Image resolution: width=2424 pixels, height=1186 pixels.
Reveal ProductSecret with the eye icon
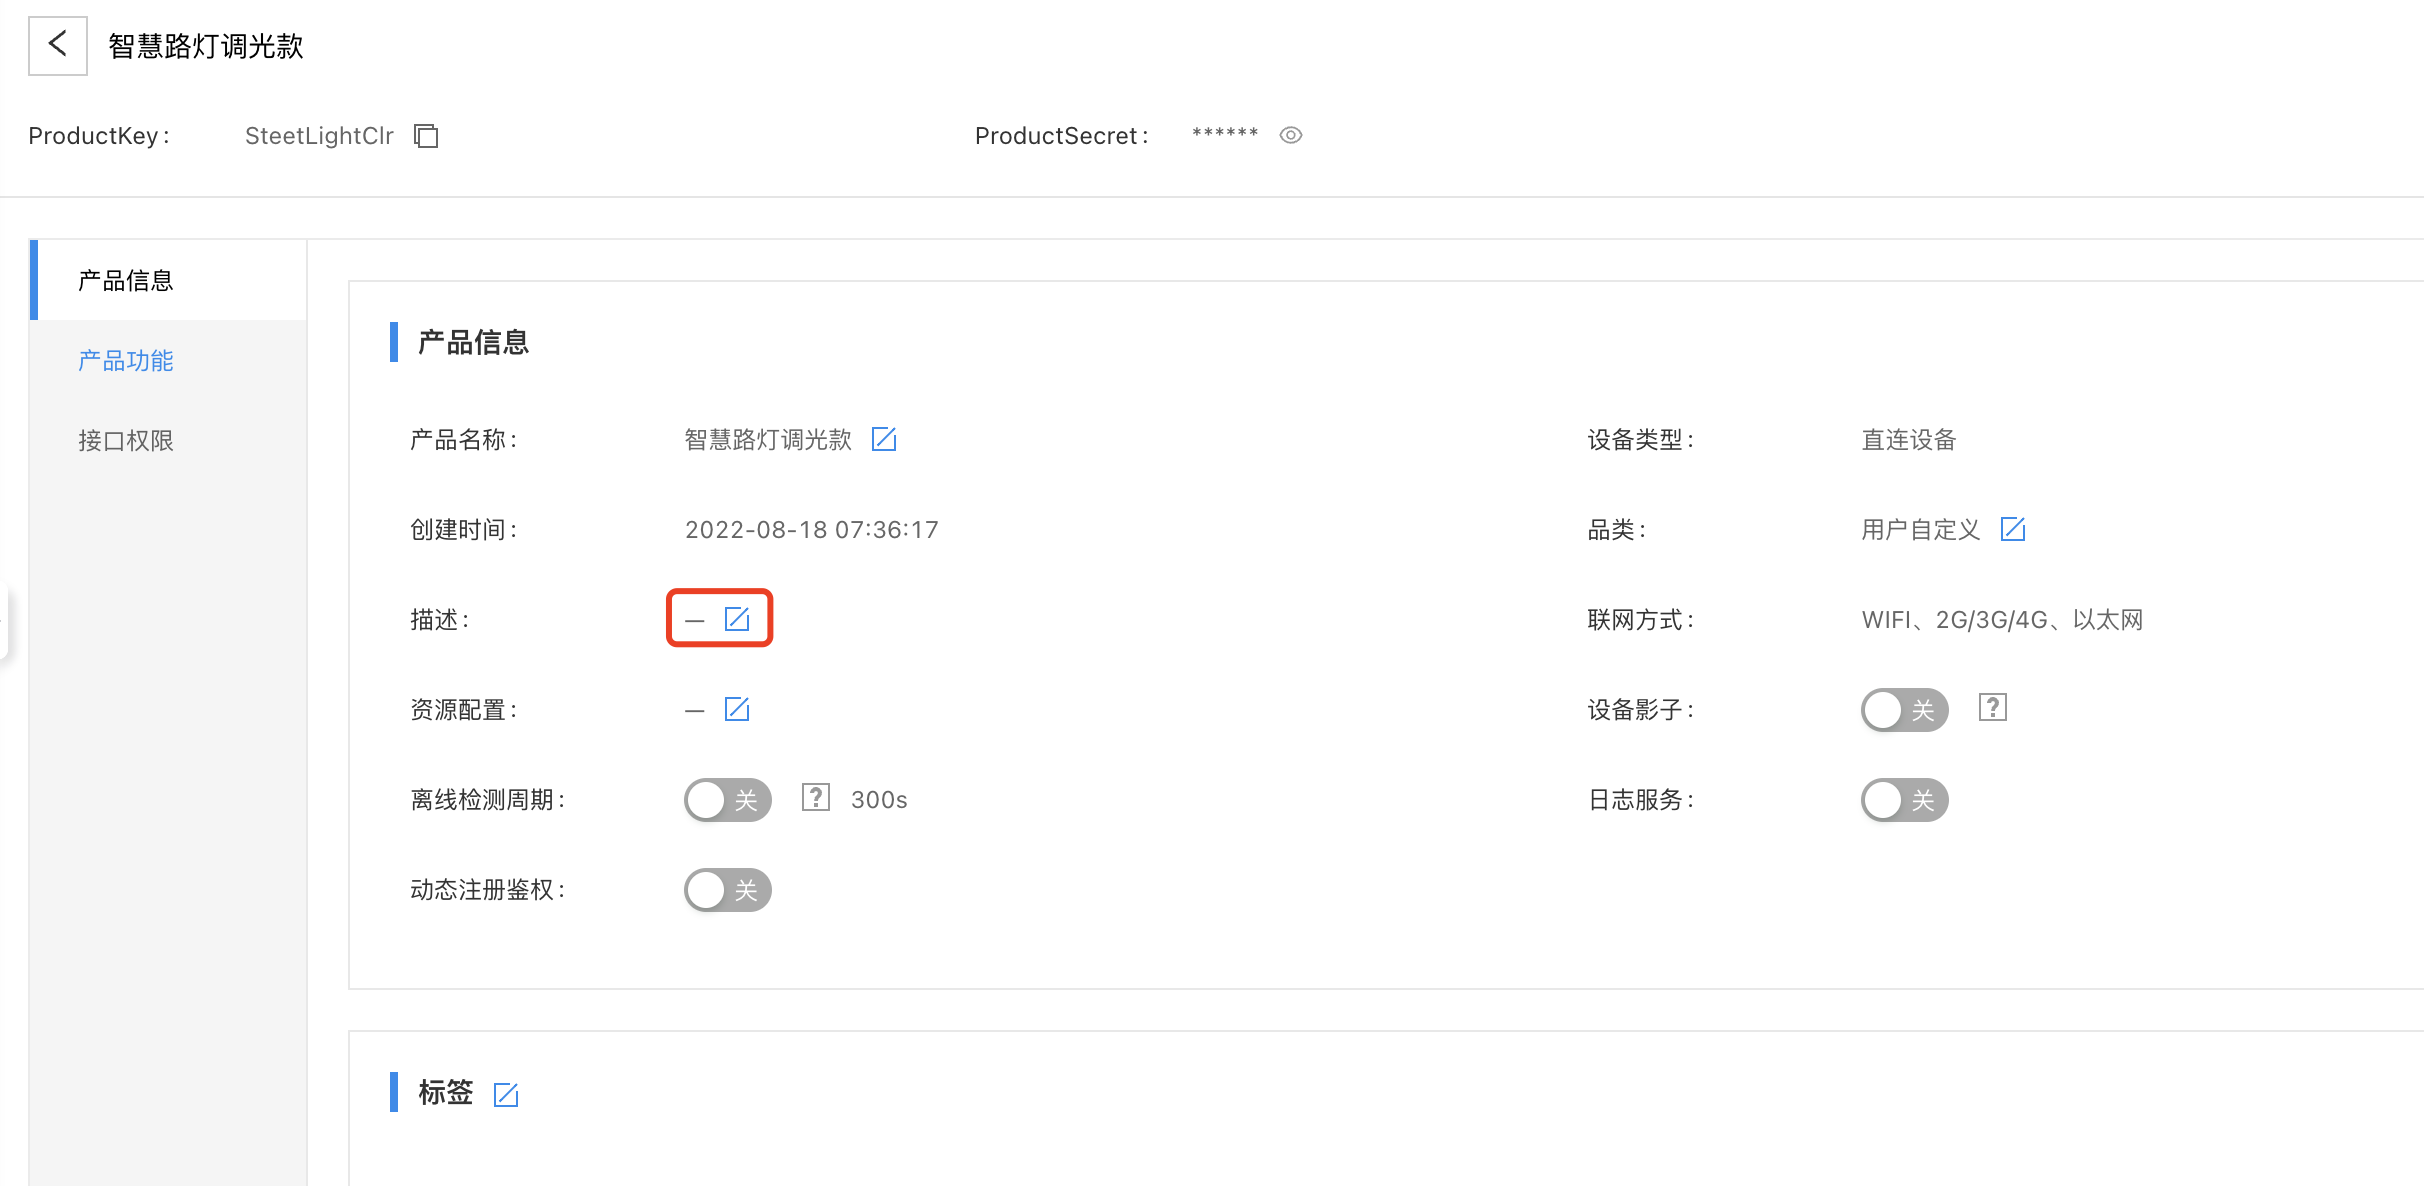(1291, 135)
